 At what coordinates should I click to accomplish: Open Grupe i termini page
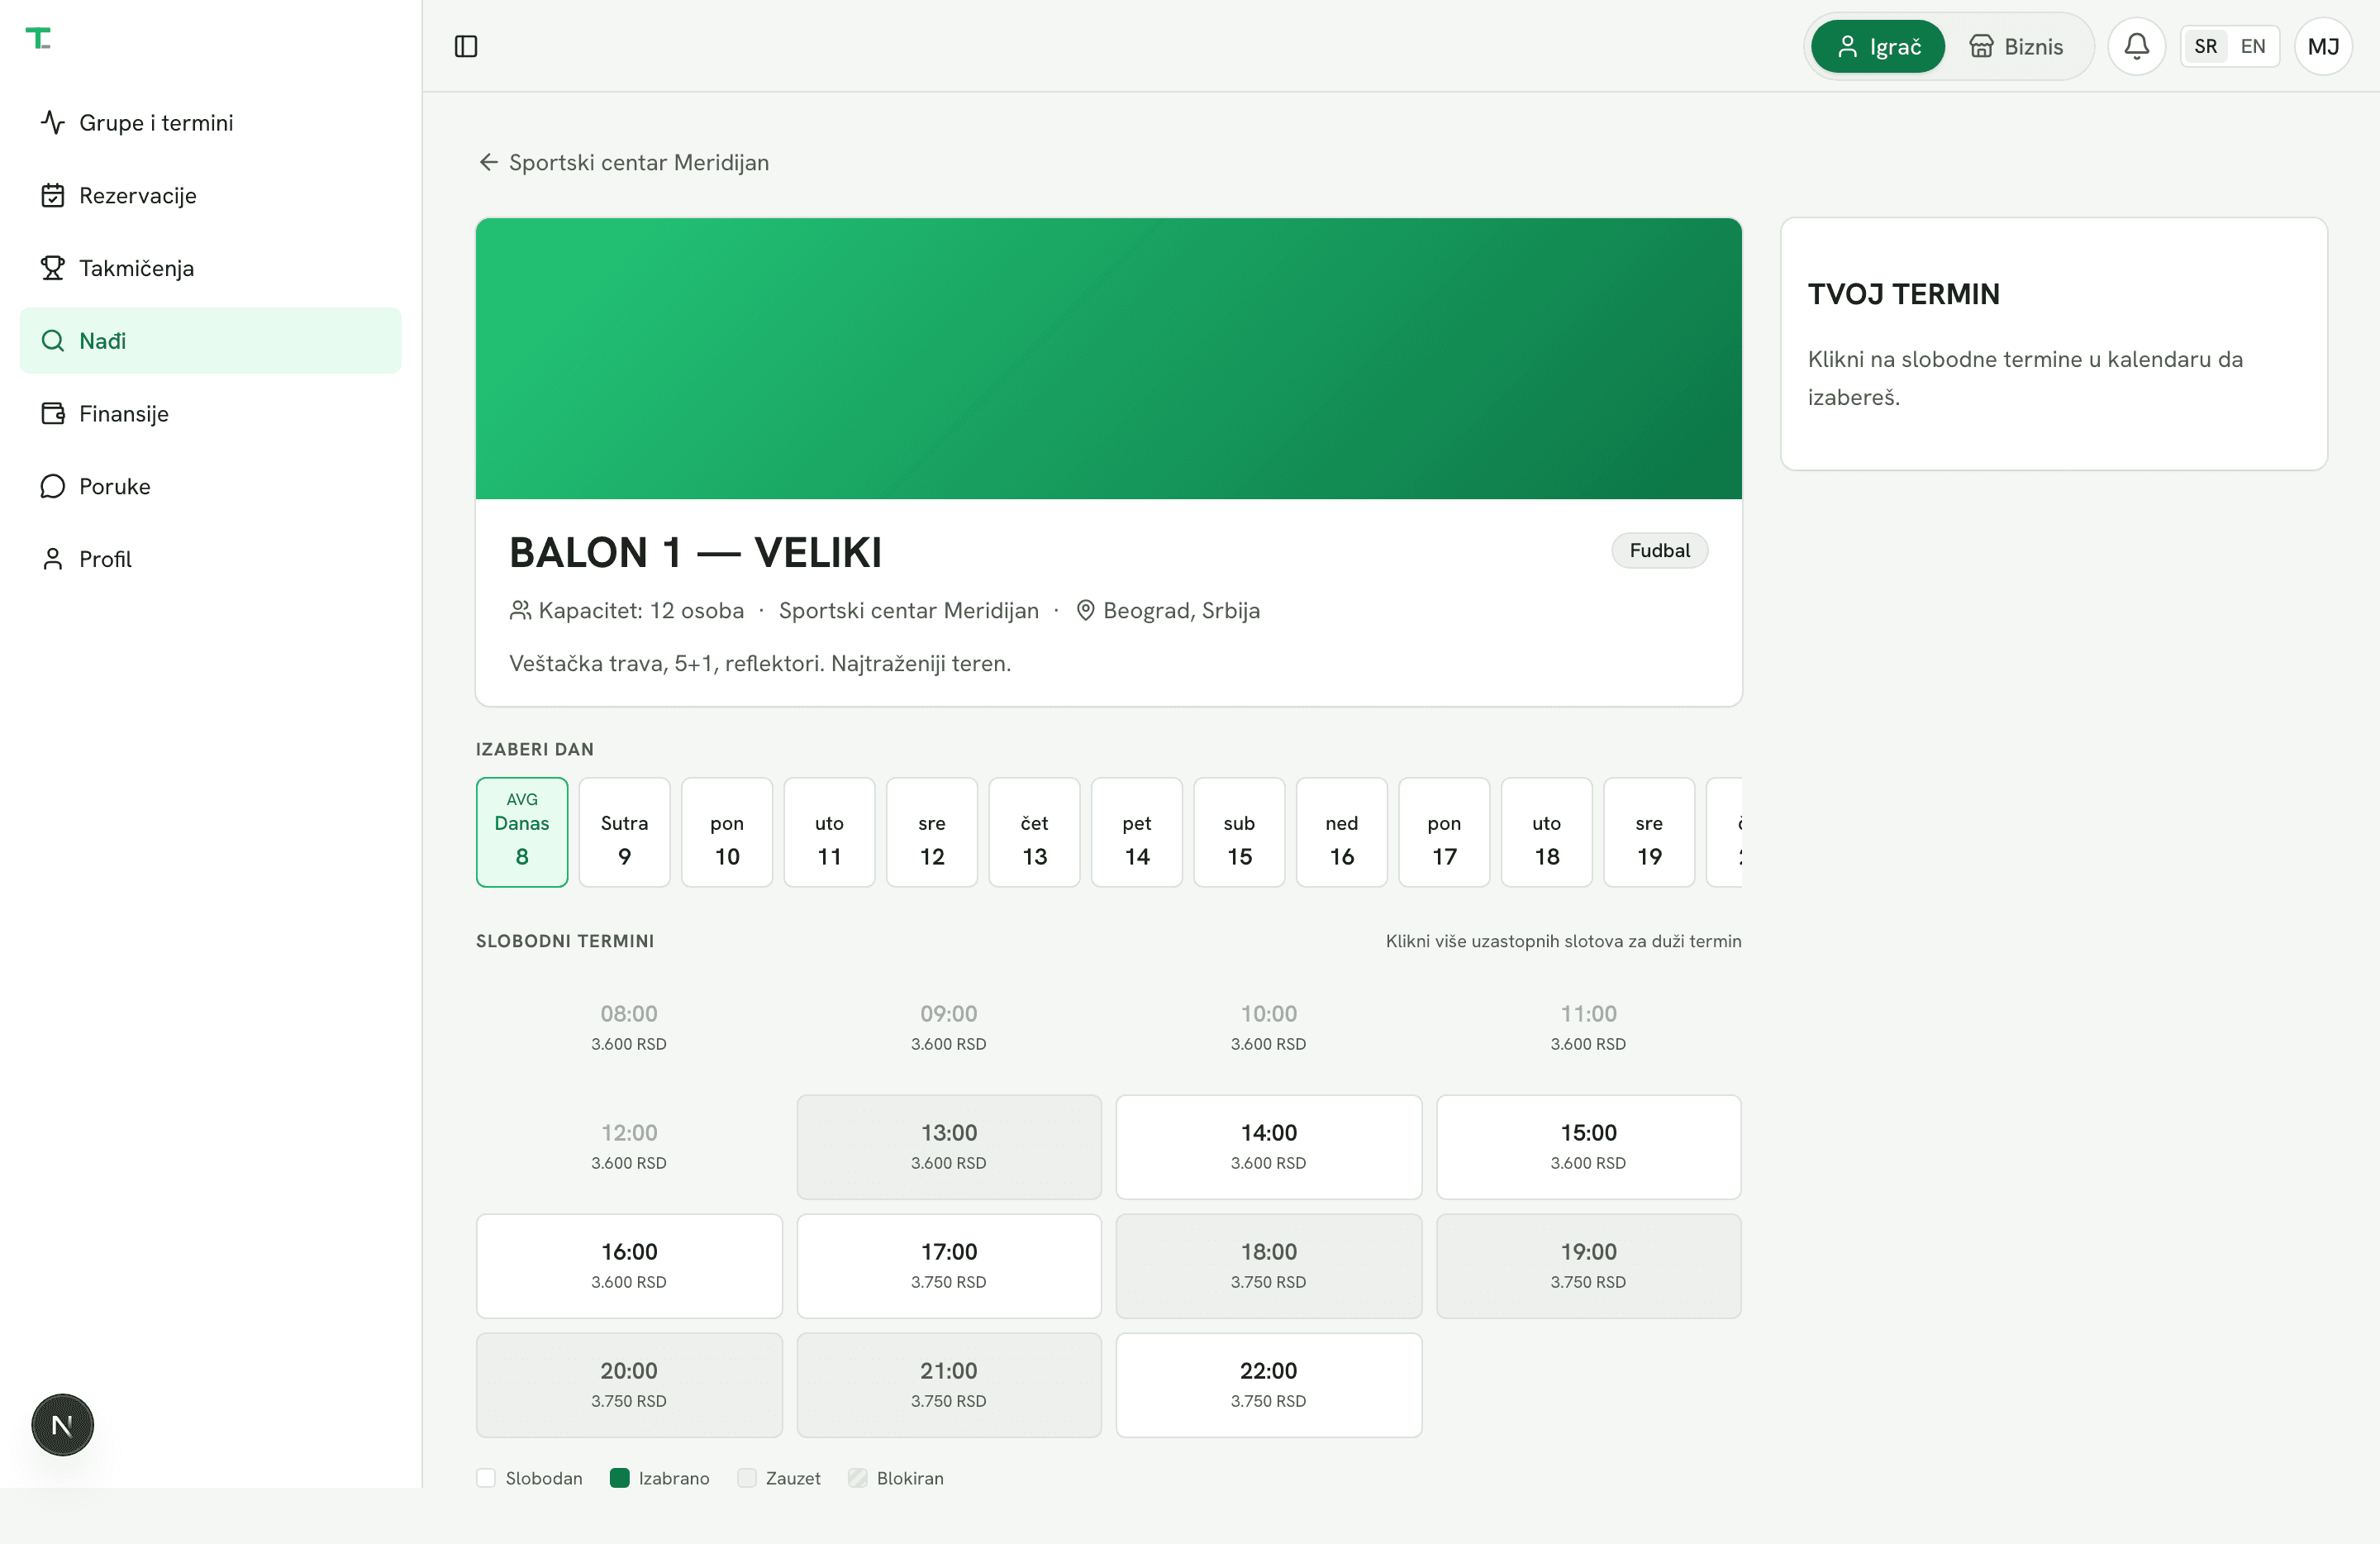coord(210,122)
